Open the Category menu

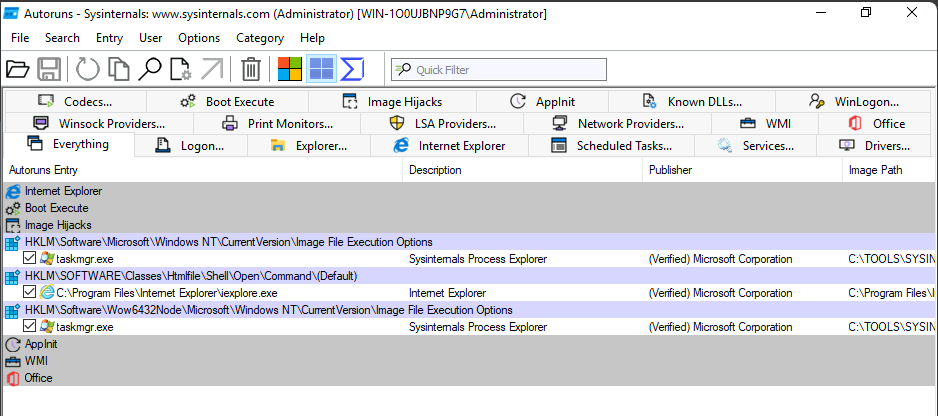pos(260,38)
